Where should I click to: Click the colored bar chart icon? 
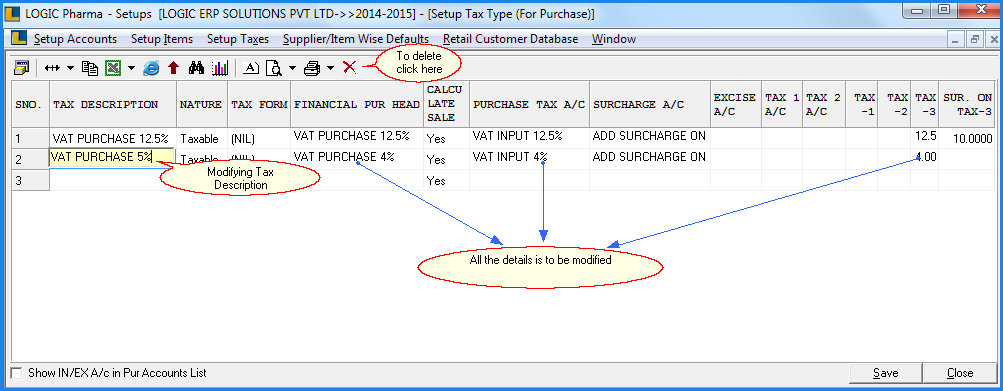pos(220,67)
